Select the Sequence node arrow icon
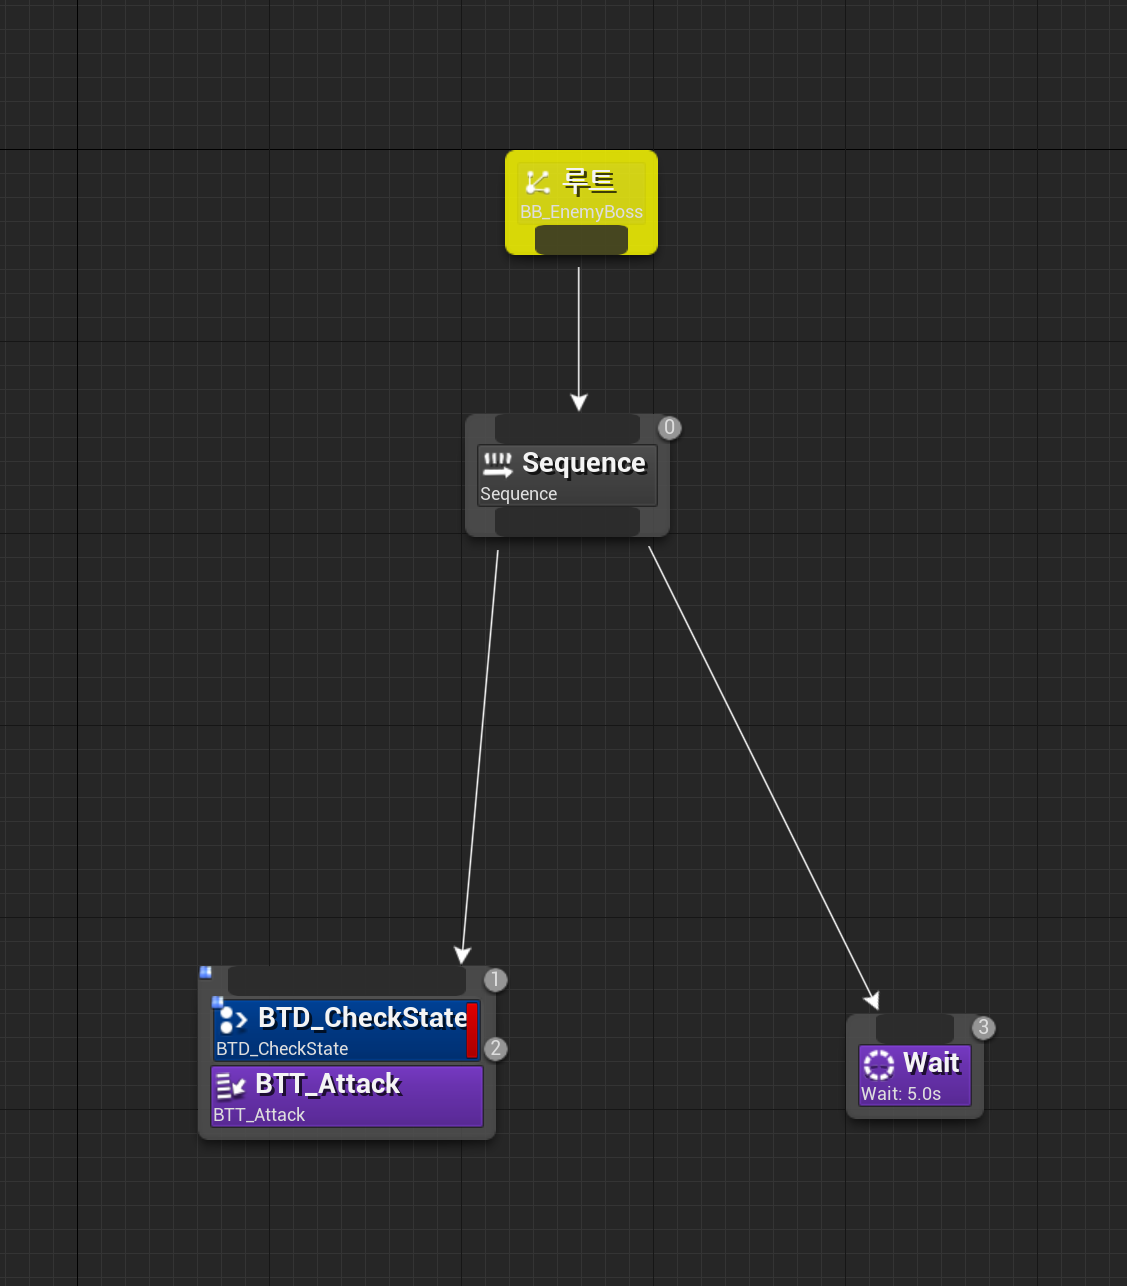 pyautogui.click(x=498, y=464)
